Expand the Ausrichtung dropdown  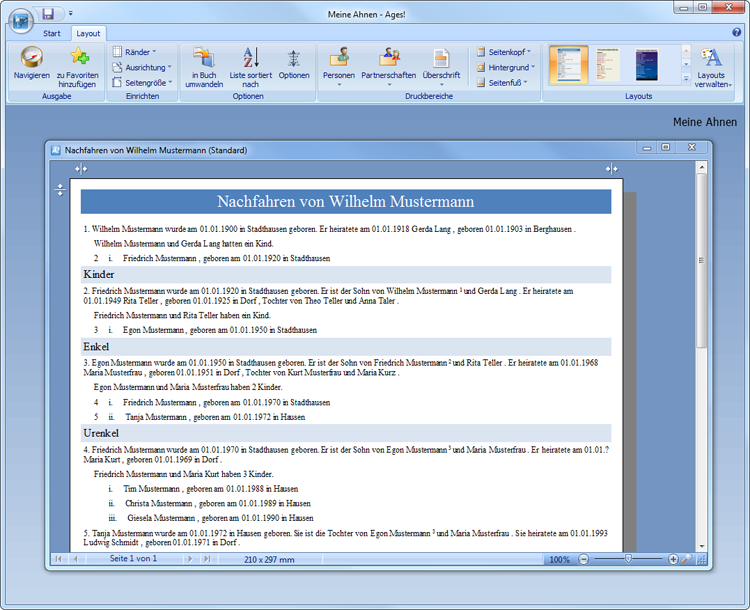pyautogui.click(x=141, y=67)
